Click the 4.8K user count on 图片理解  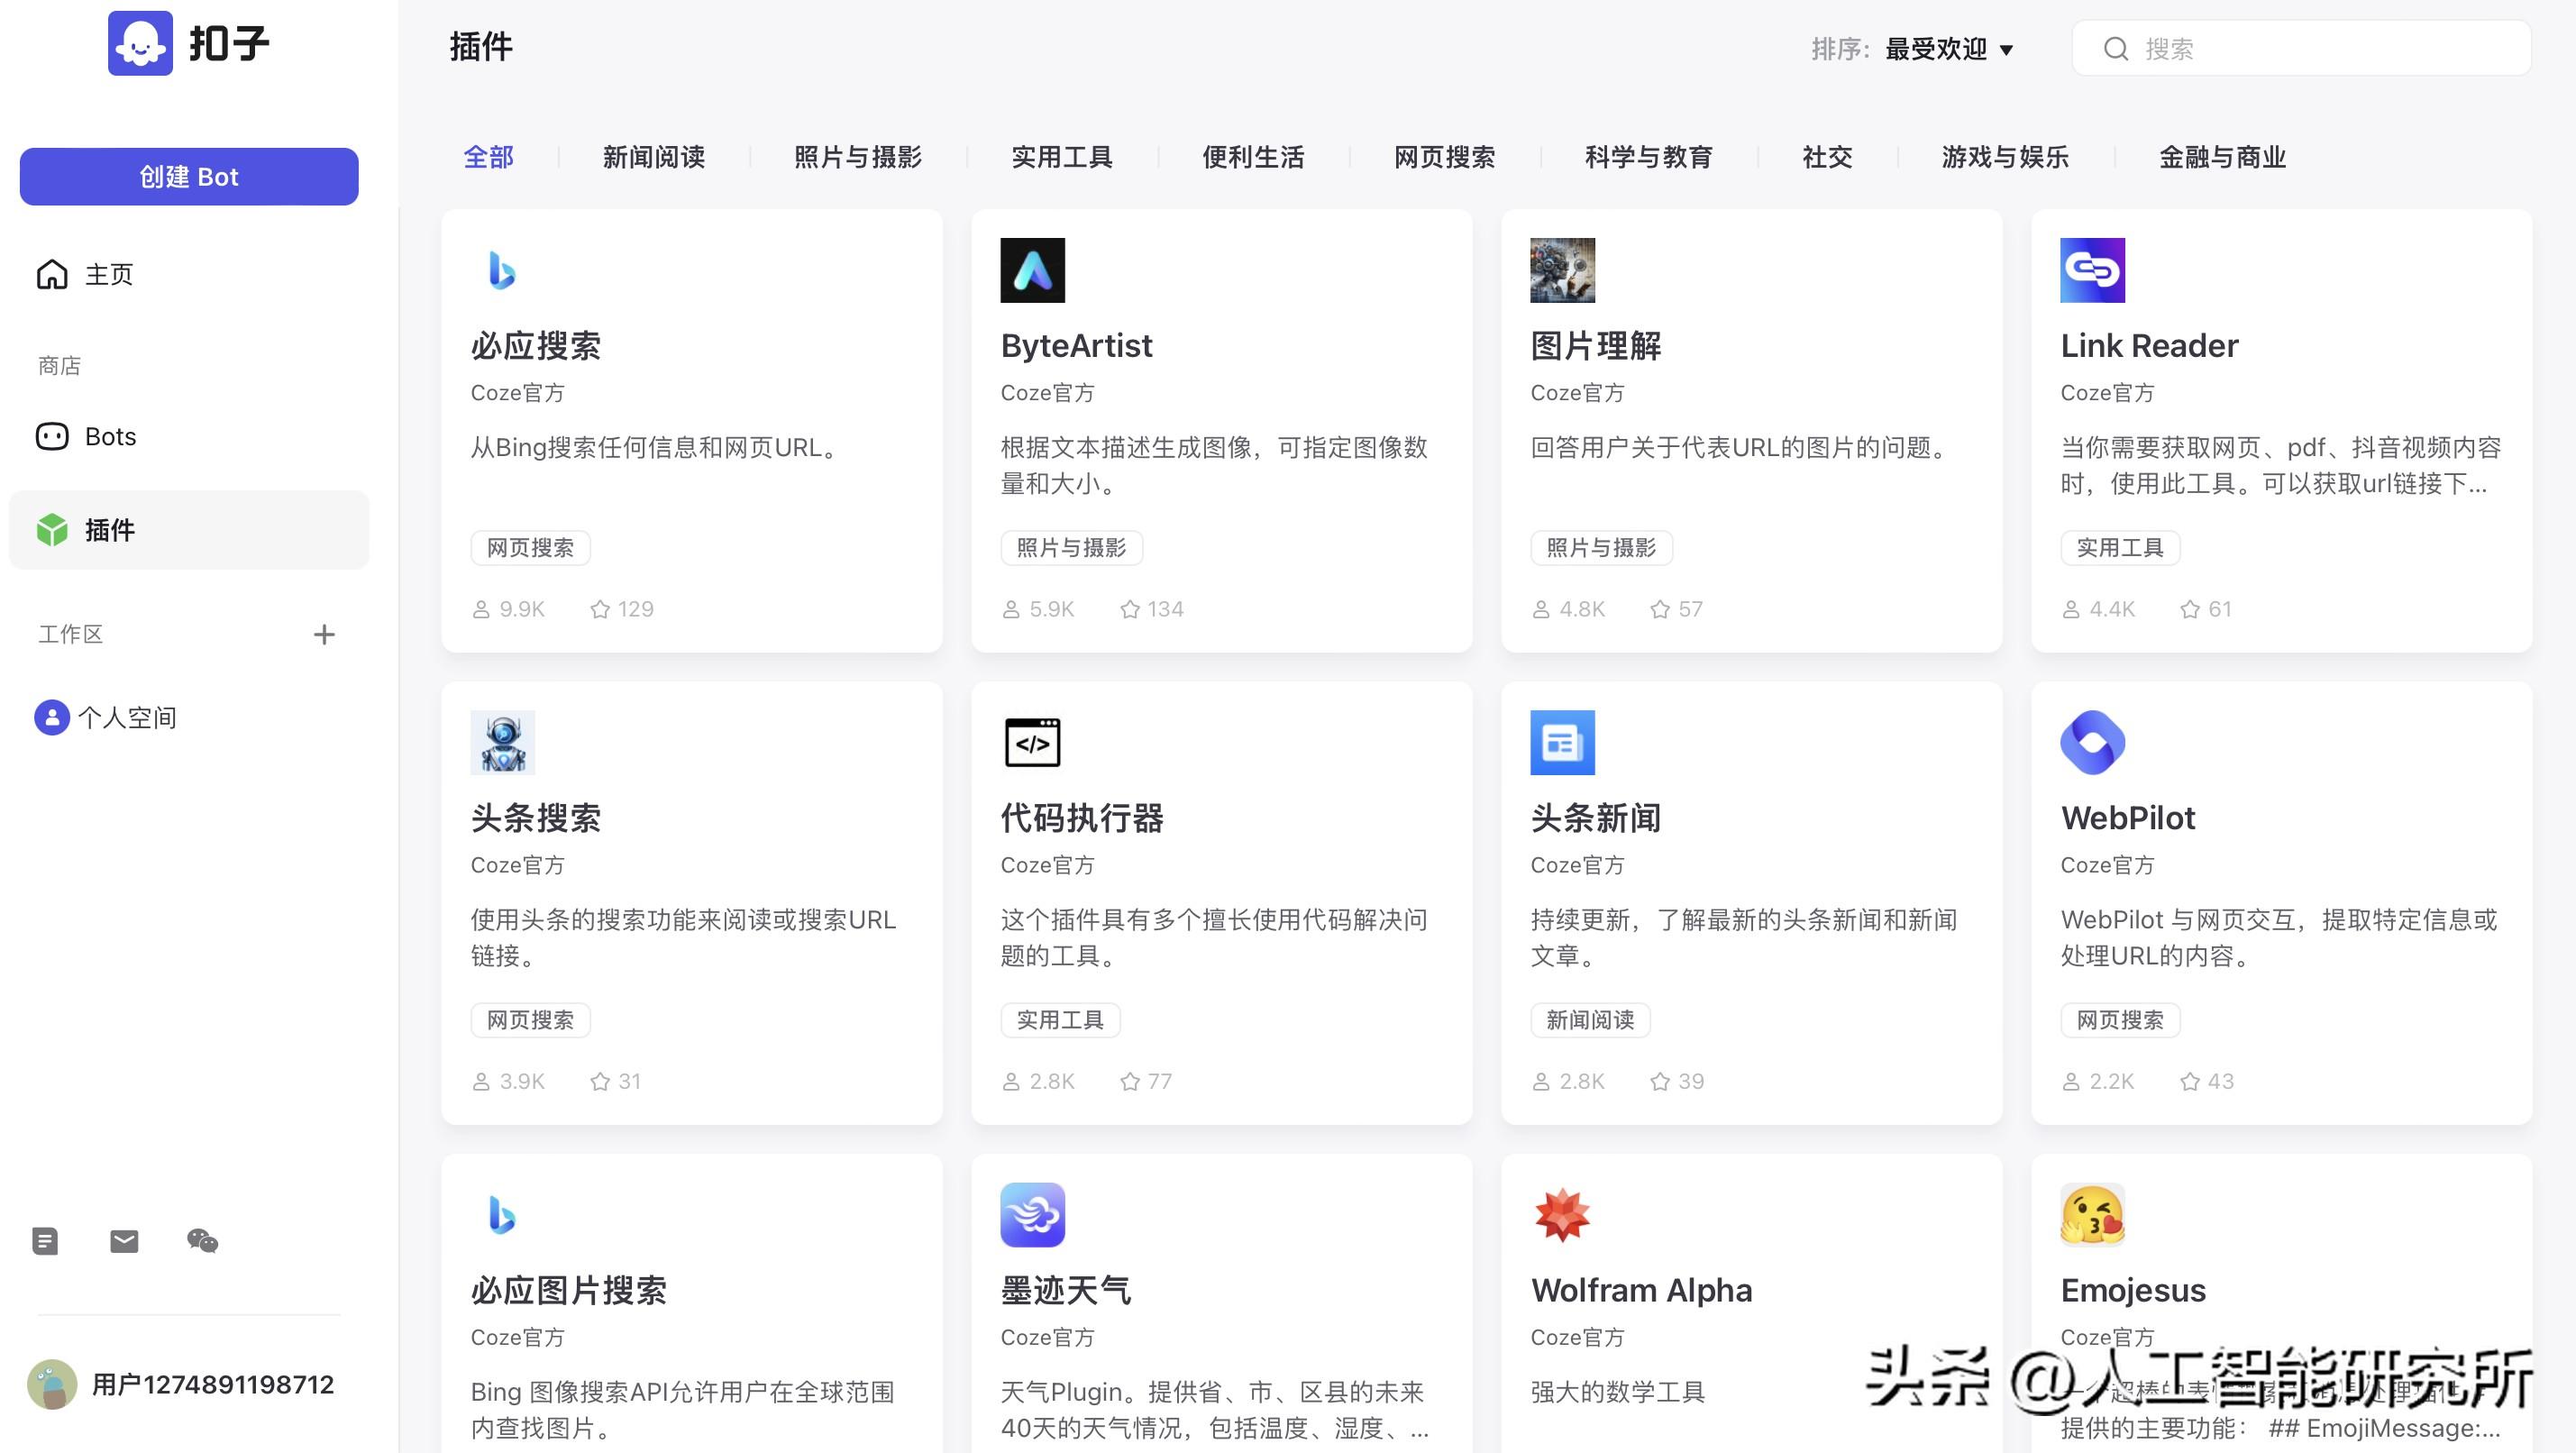pyautogui.click(x=1582, y=609)
